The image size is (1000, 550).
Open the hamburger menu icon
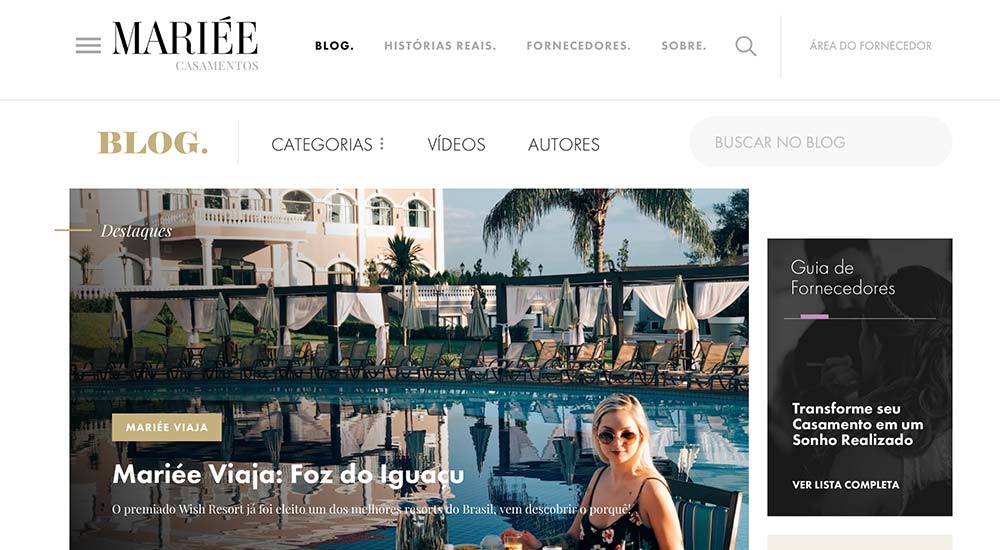tap(88, 45)
